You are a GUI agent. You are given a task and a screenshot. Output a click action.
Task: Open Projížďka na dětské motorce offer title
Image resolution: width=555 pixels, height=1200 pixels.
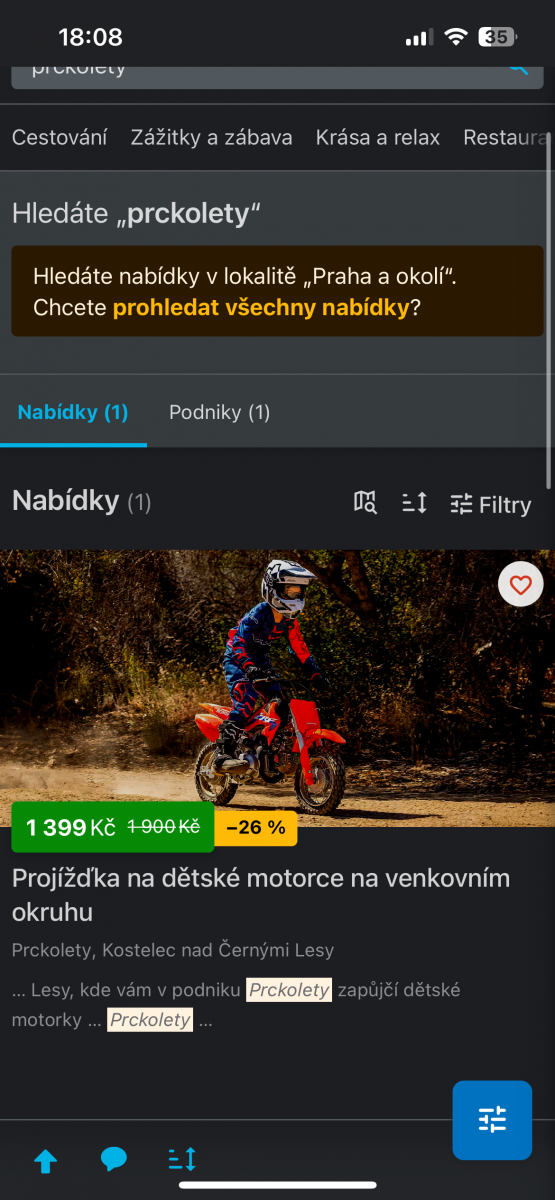(261, 895)
